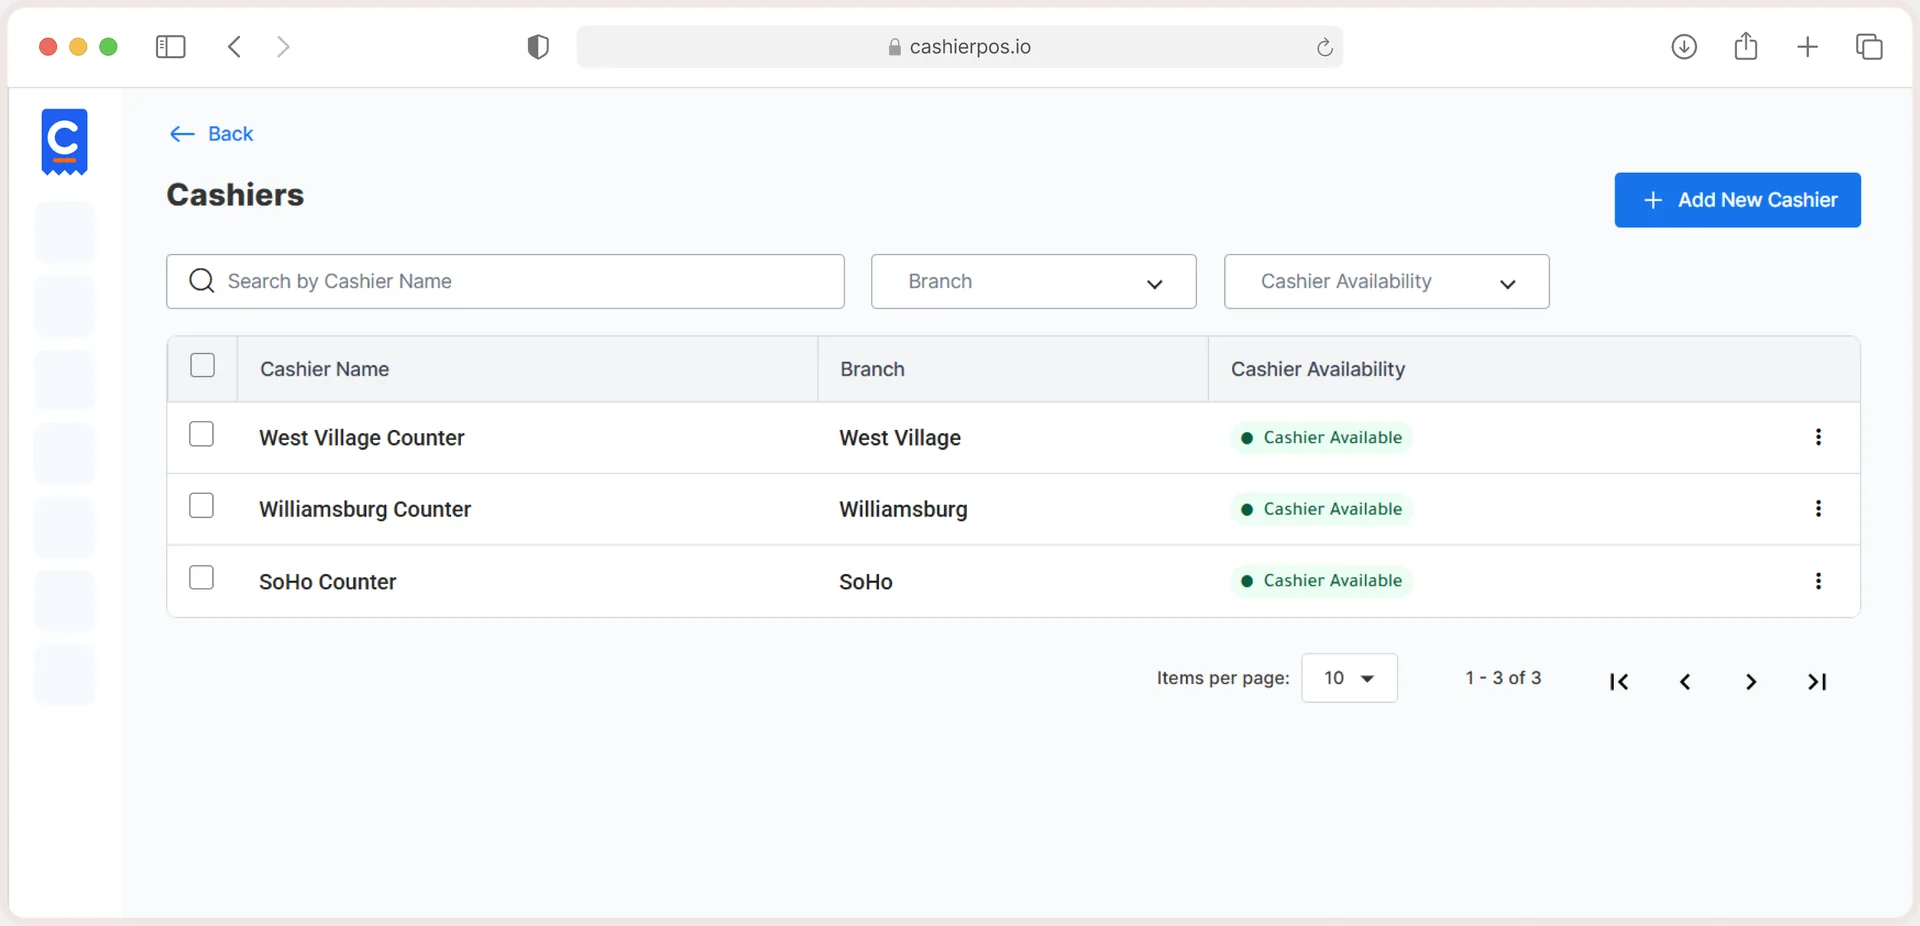Toggle the browser sidebar panel
Viewport: 1920px width, 926px height.
click(x=171, y=47)
